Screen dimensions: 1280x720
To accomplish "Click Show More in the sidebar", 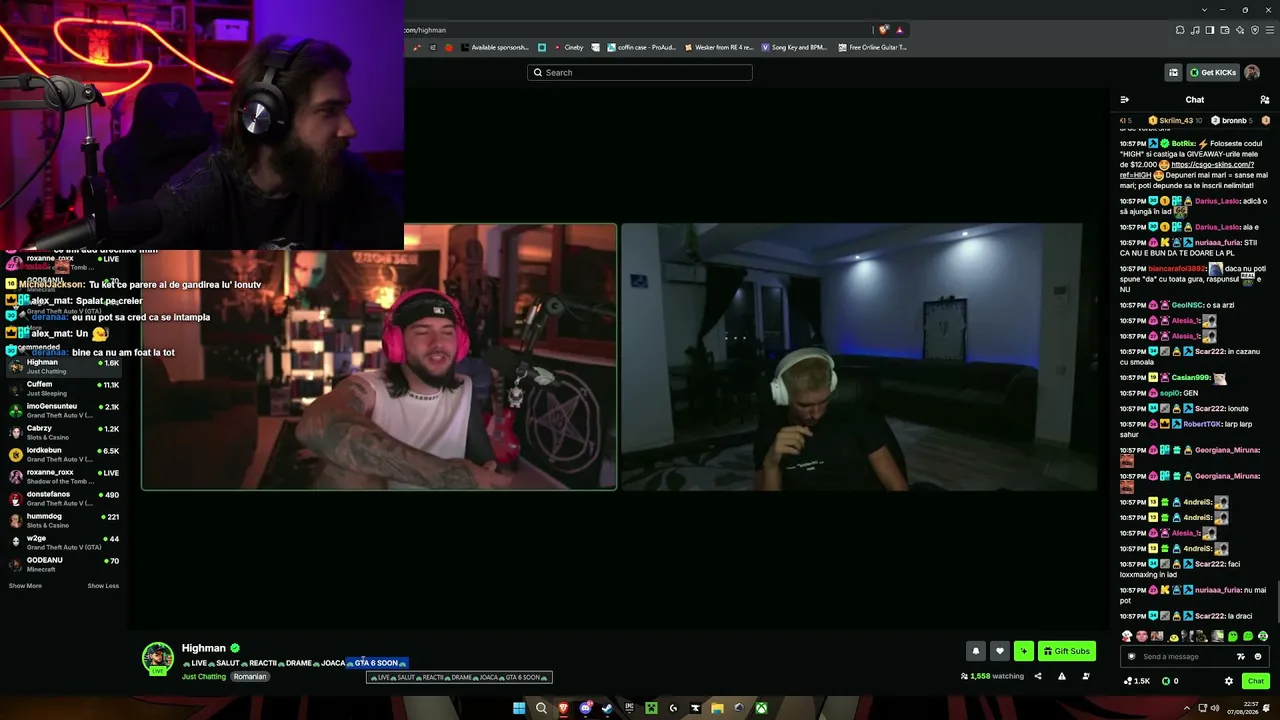I will pos(25,586).
